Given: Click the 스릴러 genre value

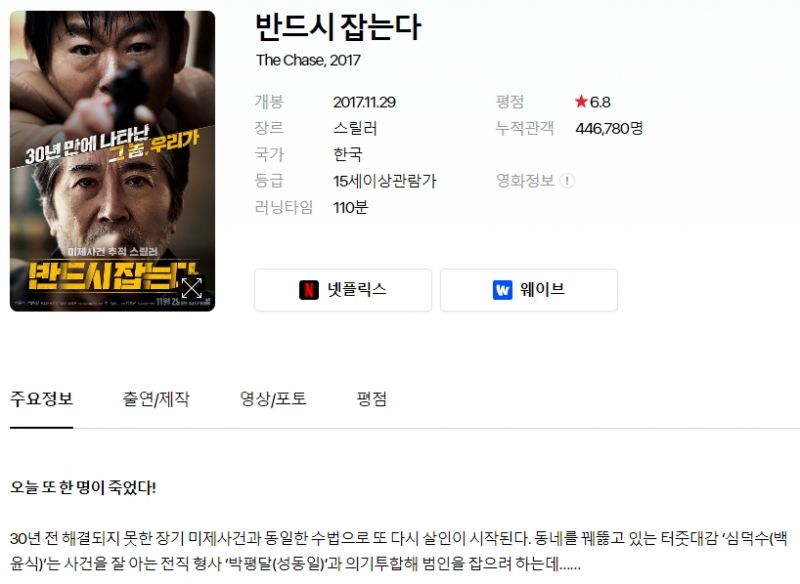Looking at the screenshot, I should coord(355,128).
